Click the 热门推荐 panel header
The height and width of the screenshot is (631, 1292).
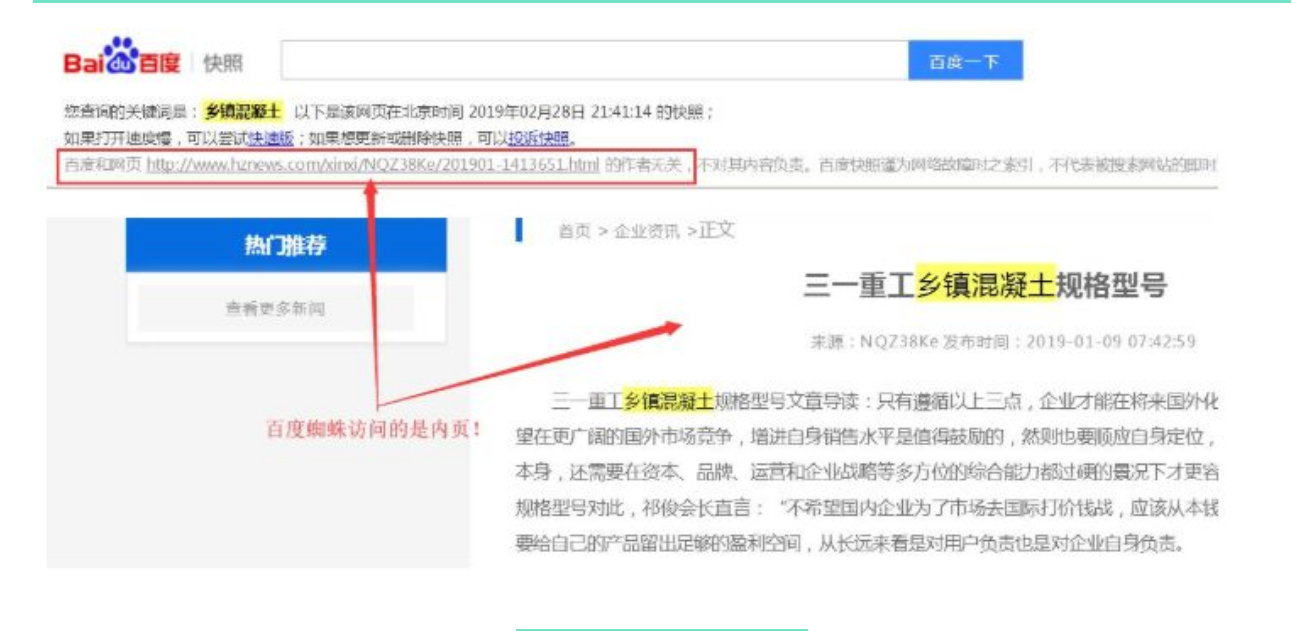[x=285, y=245]
